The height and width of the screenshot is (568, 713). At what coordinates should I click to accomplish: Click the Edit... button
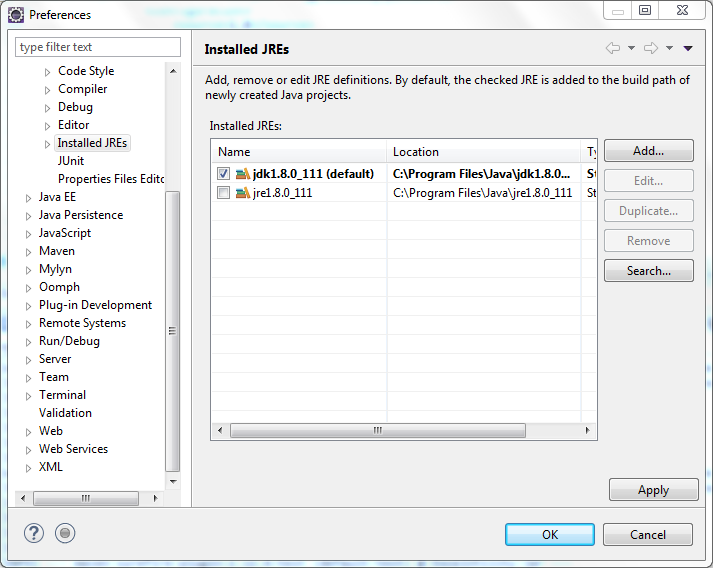coord(648,181)
